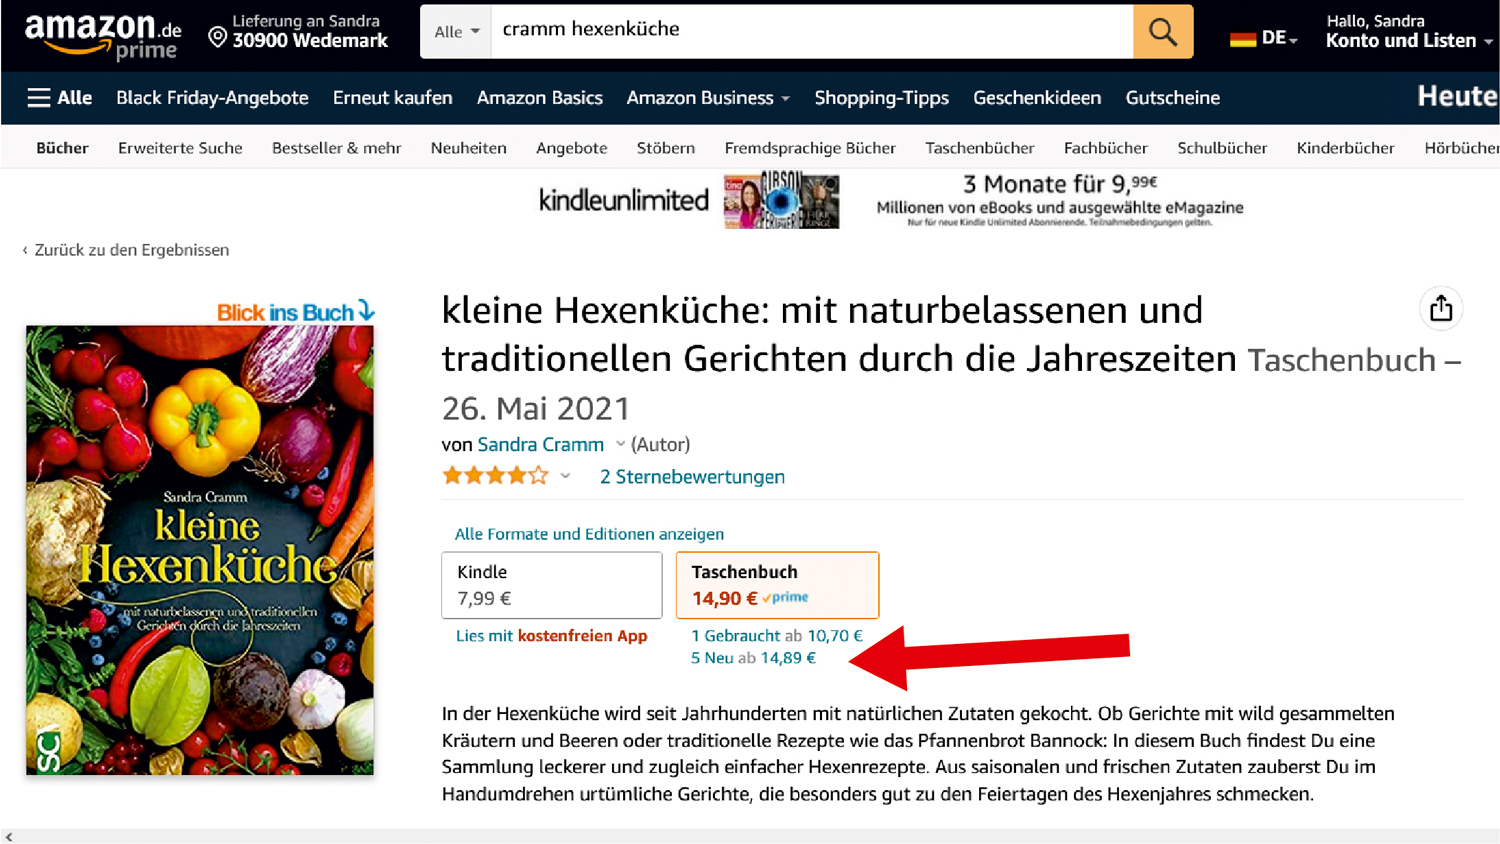Click in the search field with cramm hexenküche
This screenshot has width=1500, height=844.
pyautogui.click(x=812, y=31)
